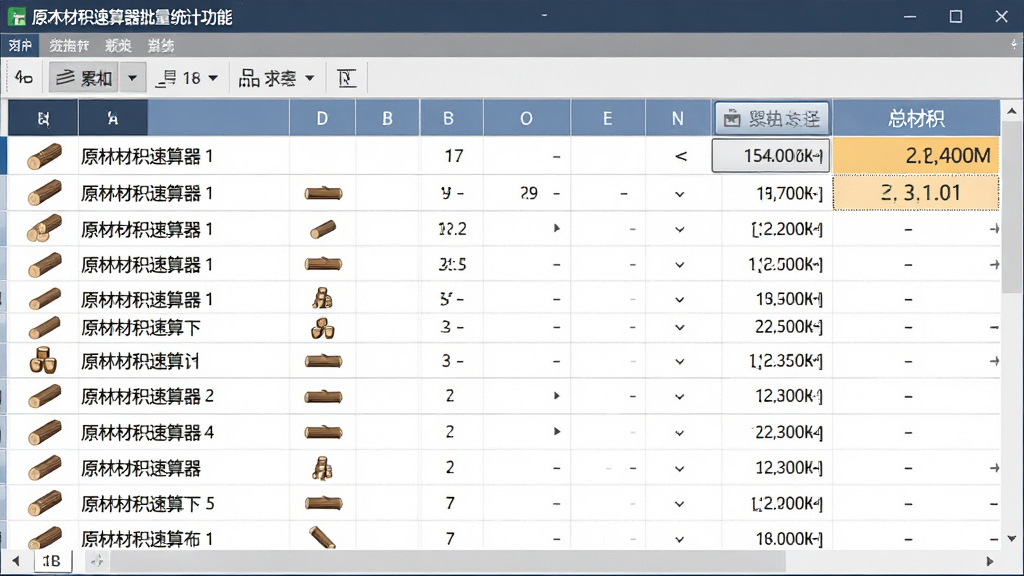Click the green app icon in the title bar
This screenshot has width=1024, height=576.
coord(16,17)
